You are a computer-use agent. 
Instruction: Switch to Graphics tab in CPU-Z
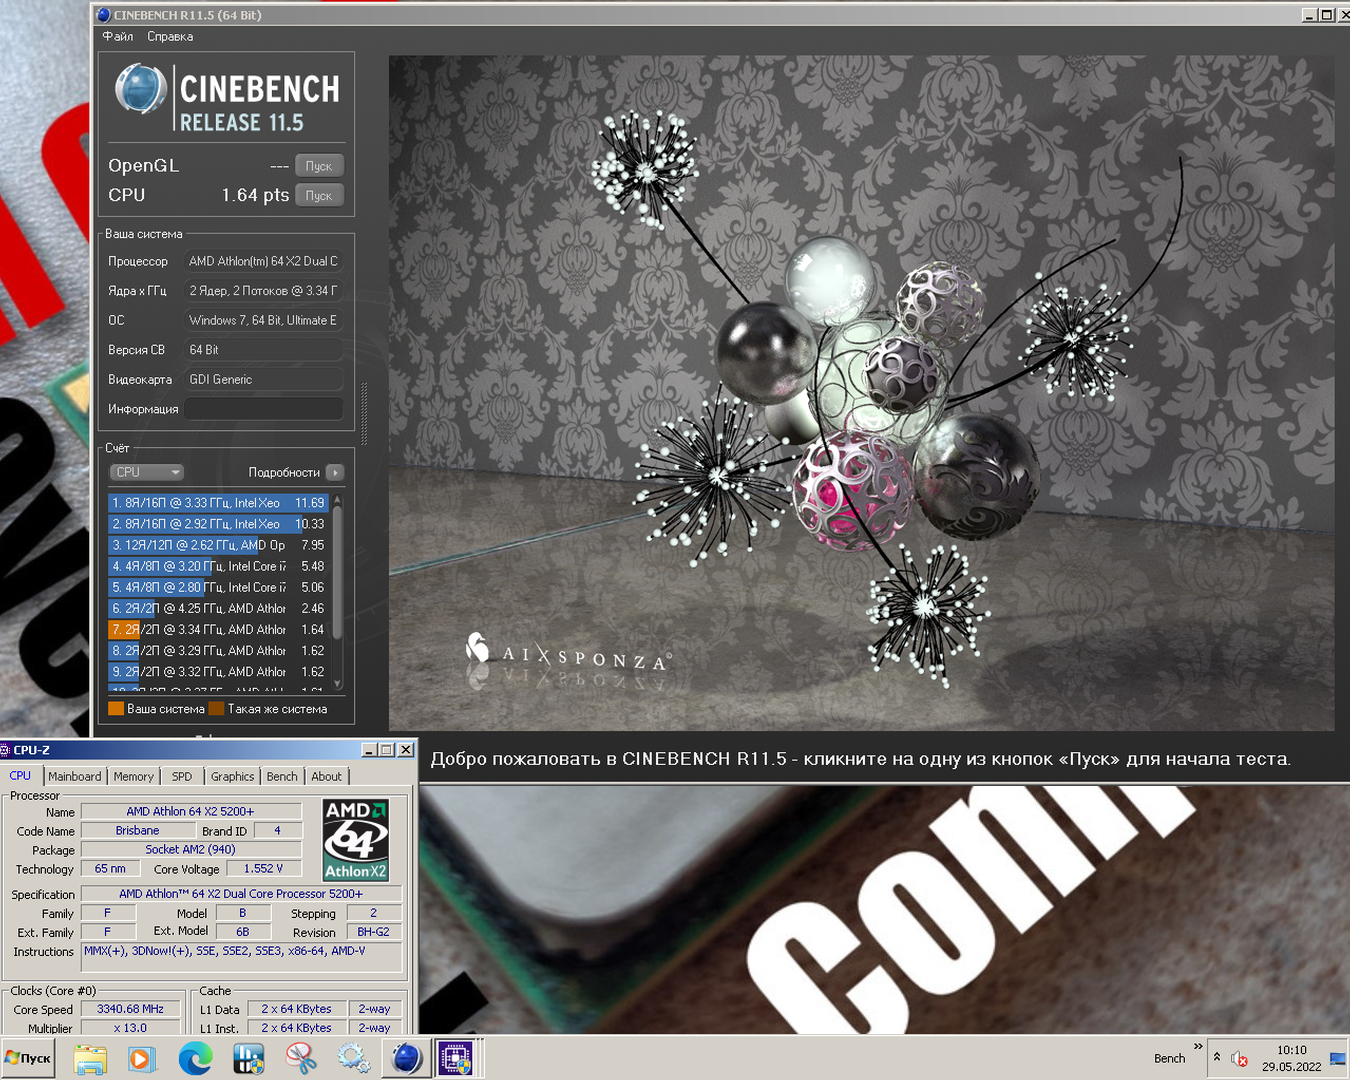click(x=232, y=776)
